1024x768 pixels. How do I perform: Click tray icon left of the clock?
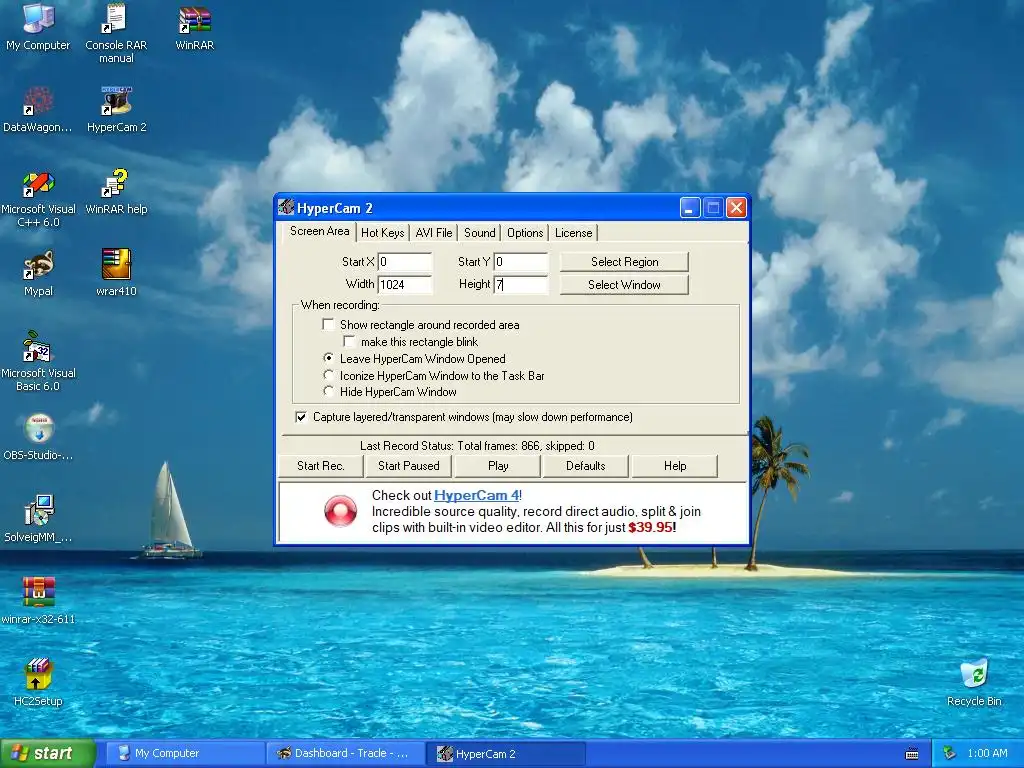pos(950,753)
